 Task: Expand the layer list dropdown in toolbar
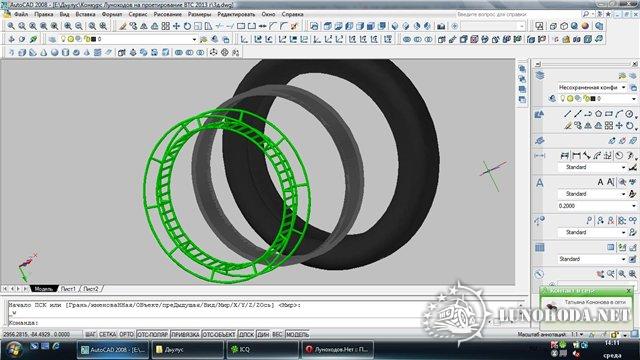pos(194,39)
